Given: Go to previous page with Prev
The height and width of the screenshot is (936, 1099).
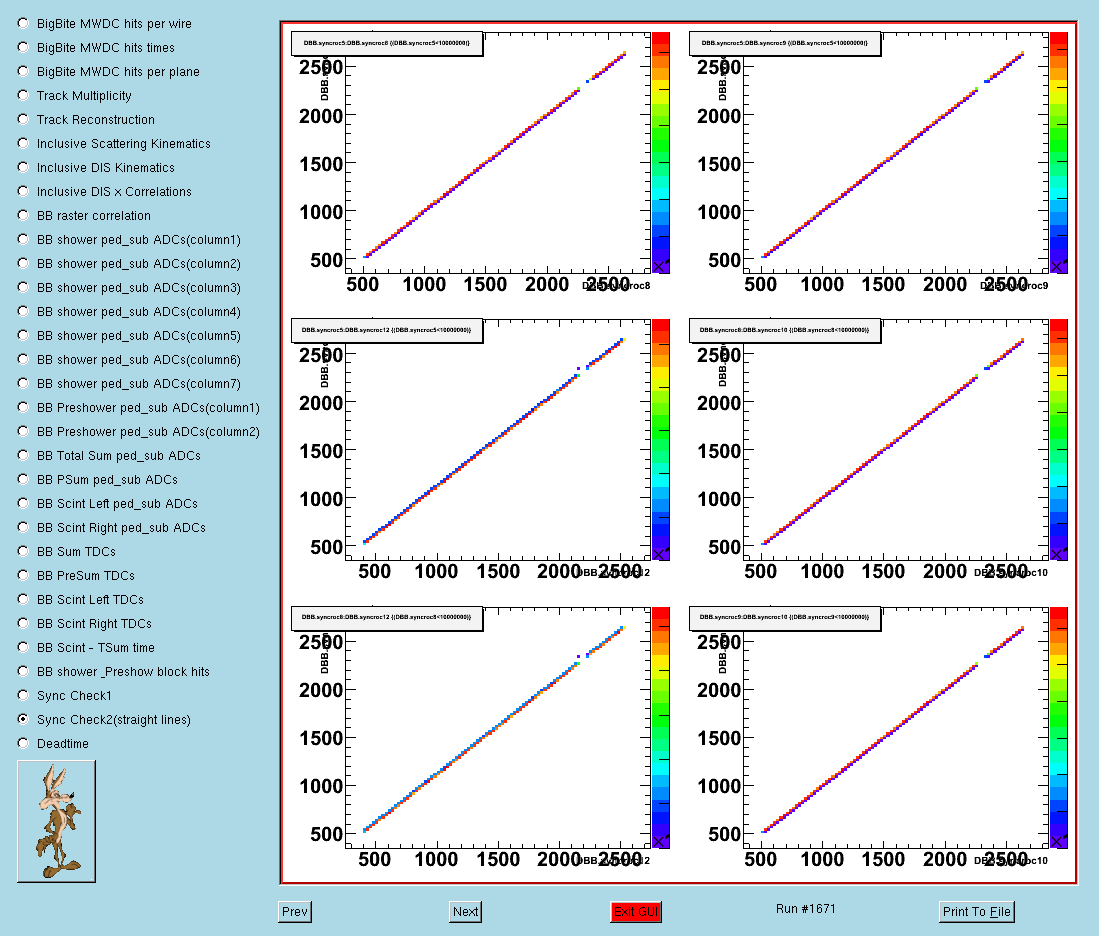Looking at the screenshot, I should 294,911.
